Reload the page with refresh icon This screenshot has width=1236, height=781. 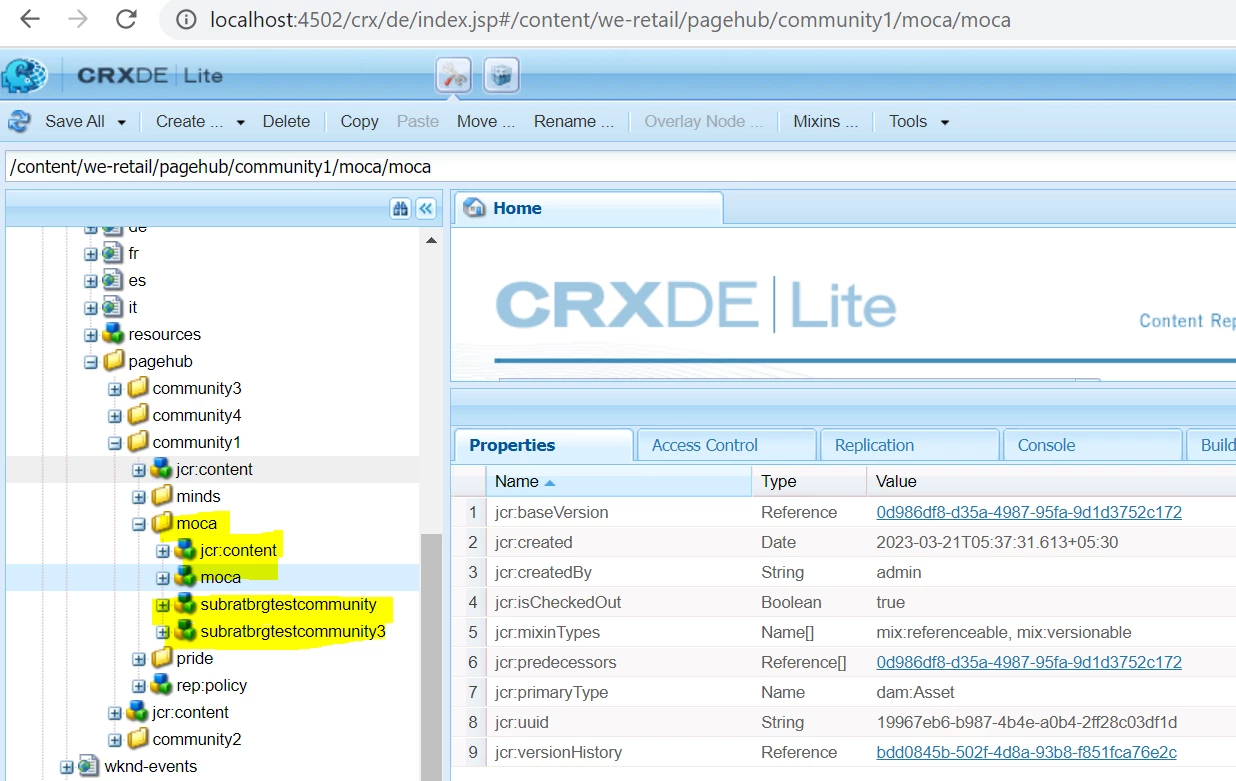pos(126,19)
